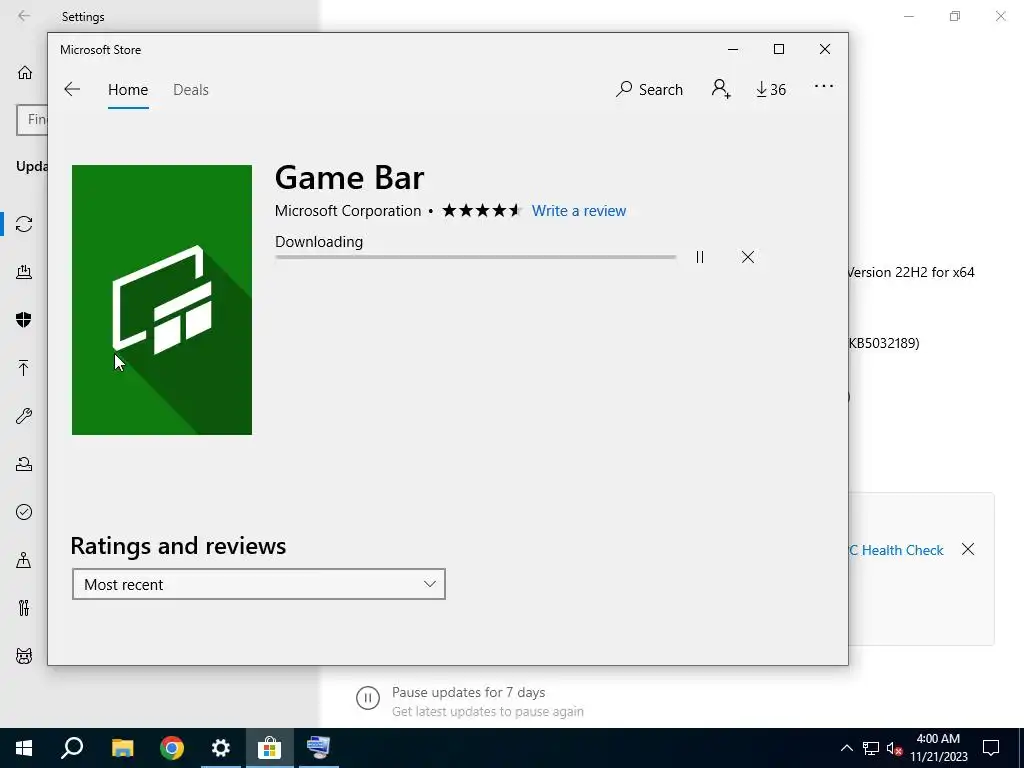Show hidden system tray icons
The image size is (1024, 768).
(846, 748)
